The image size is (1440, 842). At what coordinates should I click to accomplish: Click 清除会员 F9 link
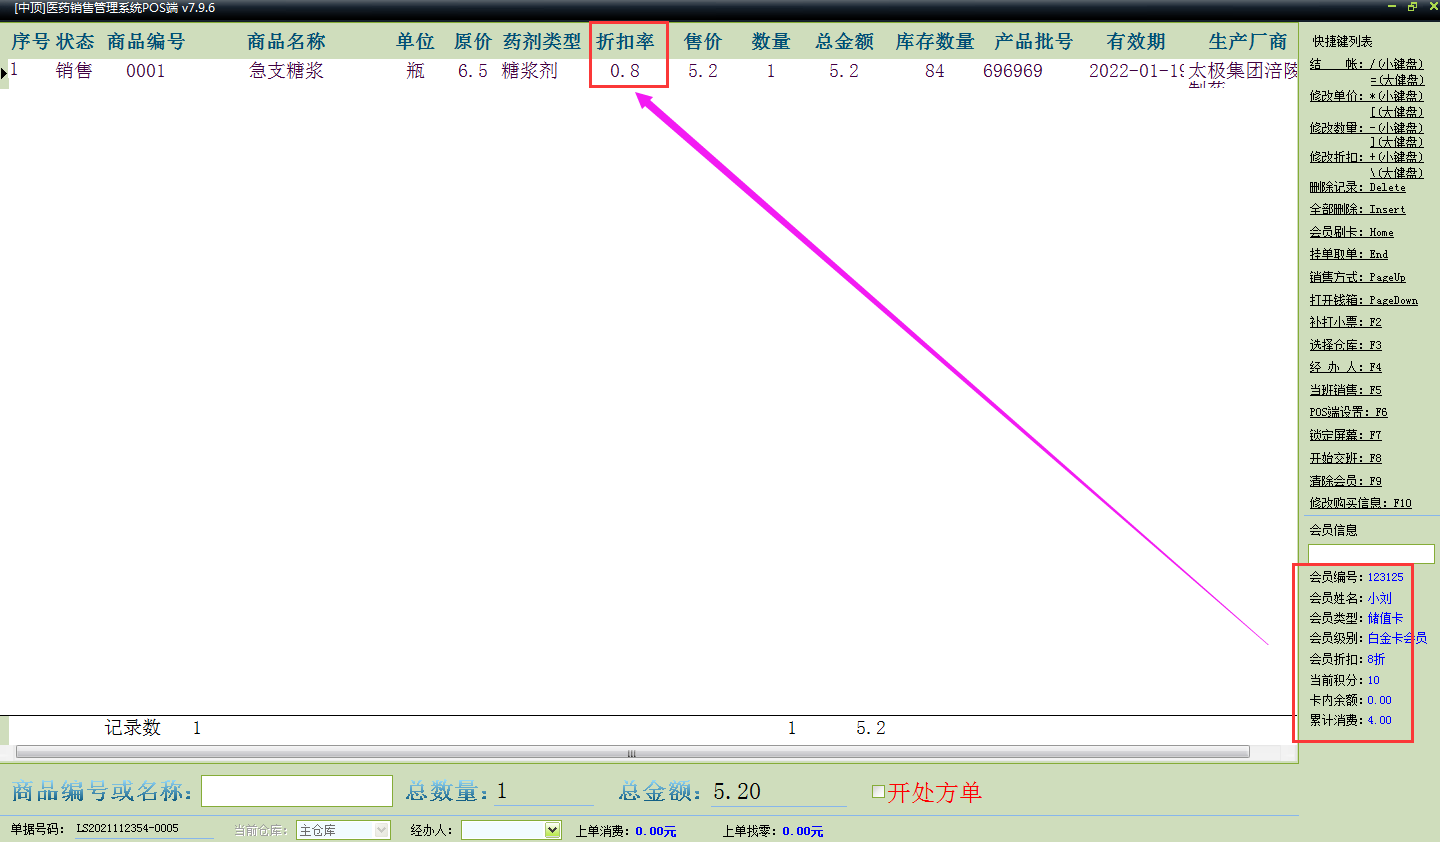(x=1345, y=481)
